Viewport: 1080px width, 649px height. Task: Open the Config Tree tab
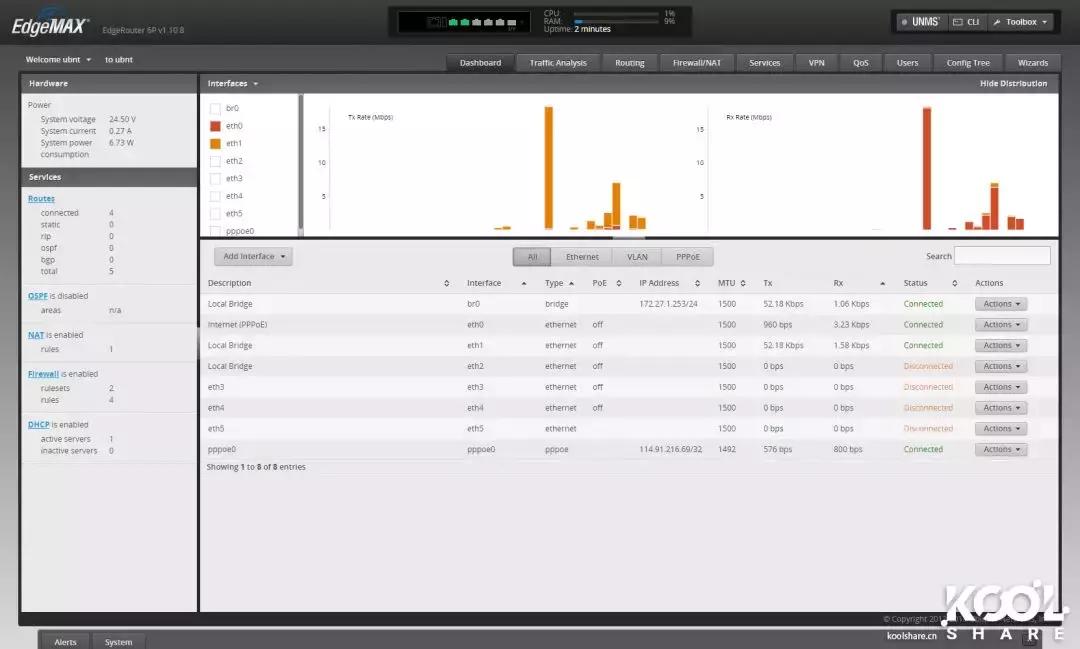click(968, 63)
